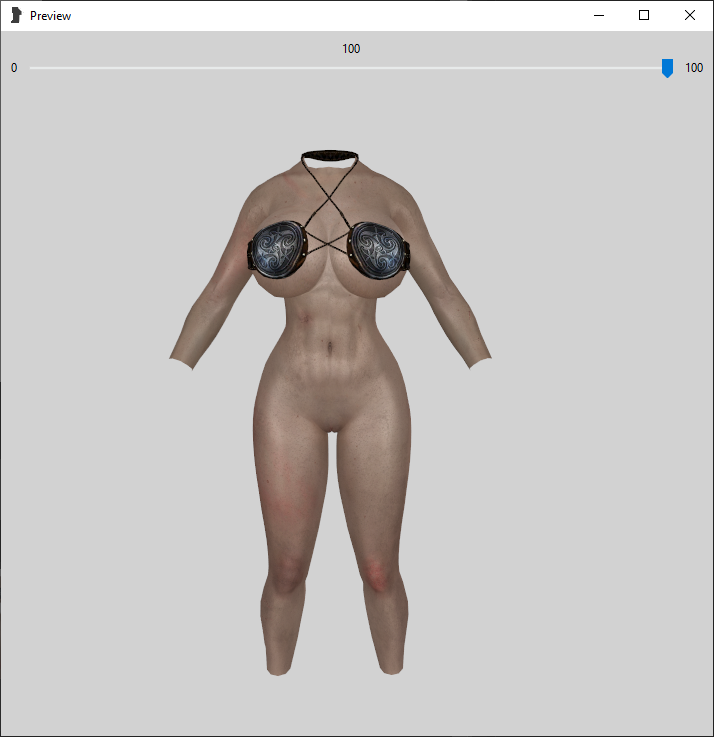Click the '0' minimum slider label
714x737 pixels.
(14, 68)
